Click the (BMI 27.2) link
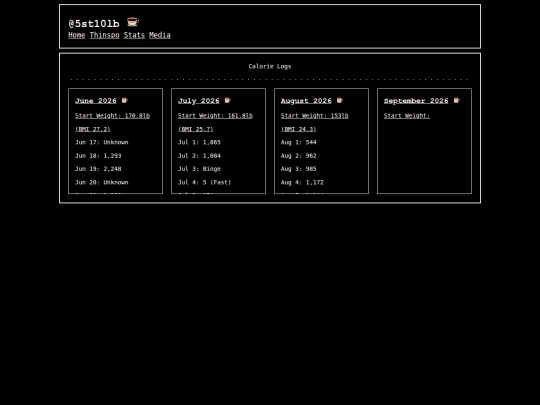540x405 pixels. tap(93, 129)
